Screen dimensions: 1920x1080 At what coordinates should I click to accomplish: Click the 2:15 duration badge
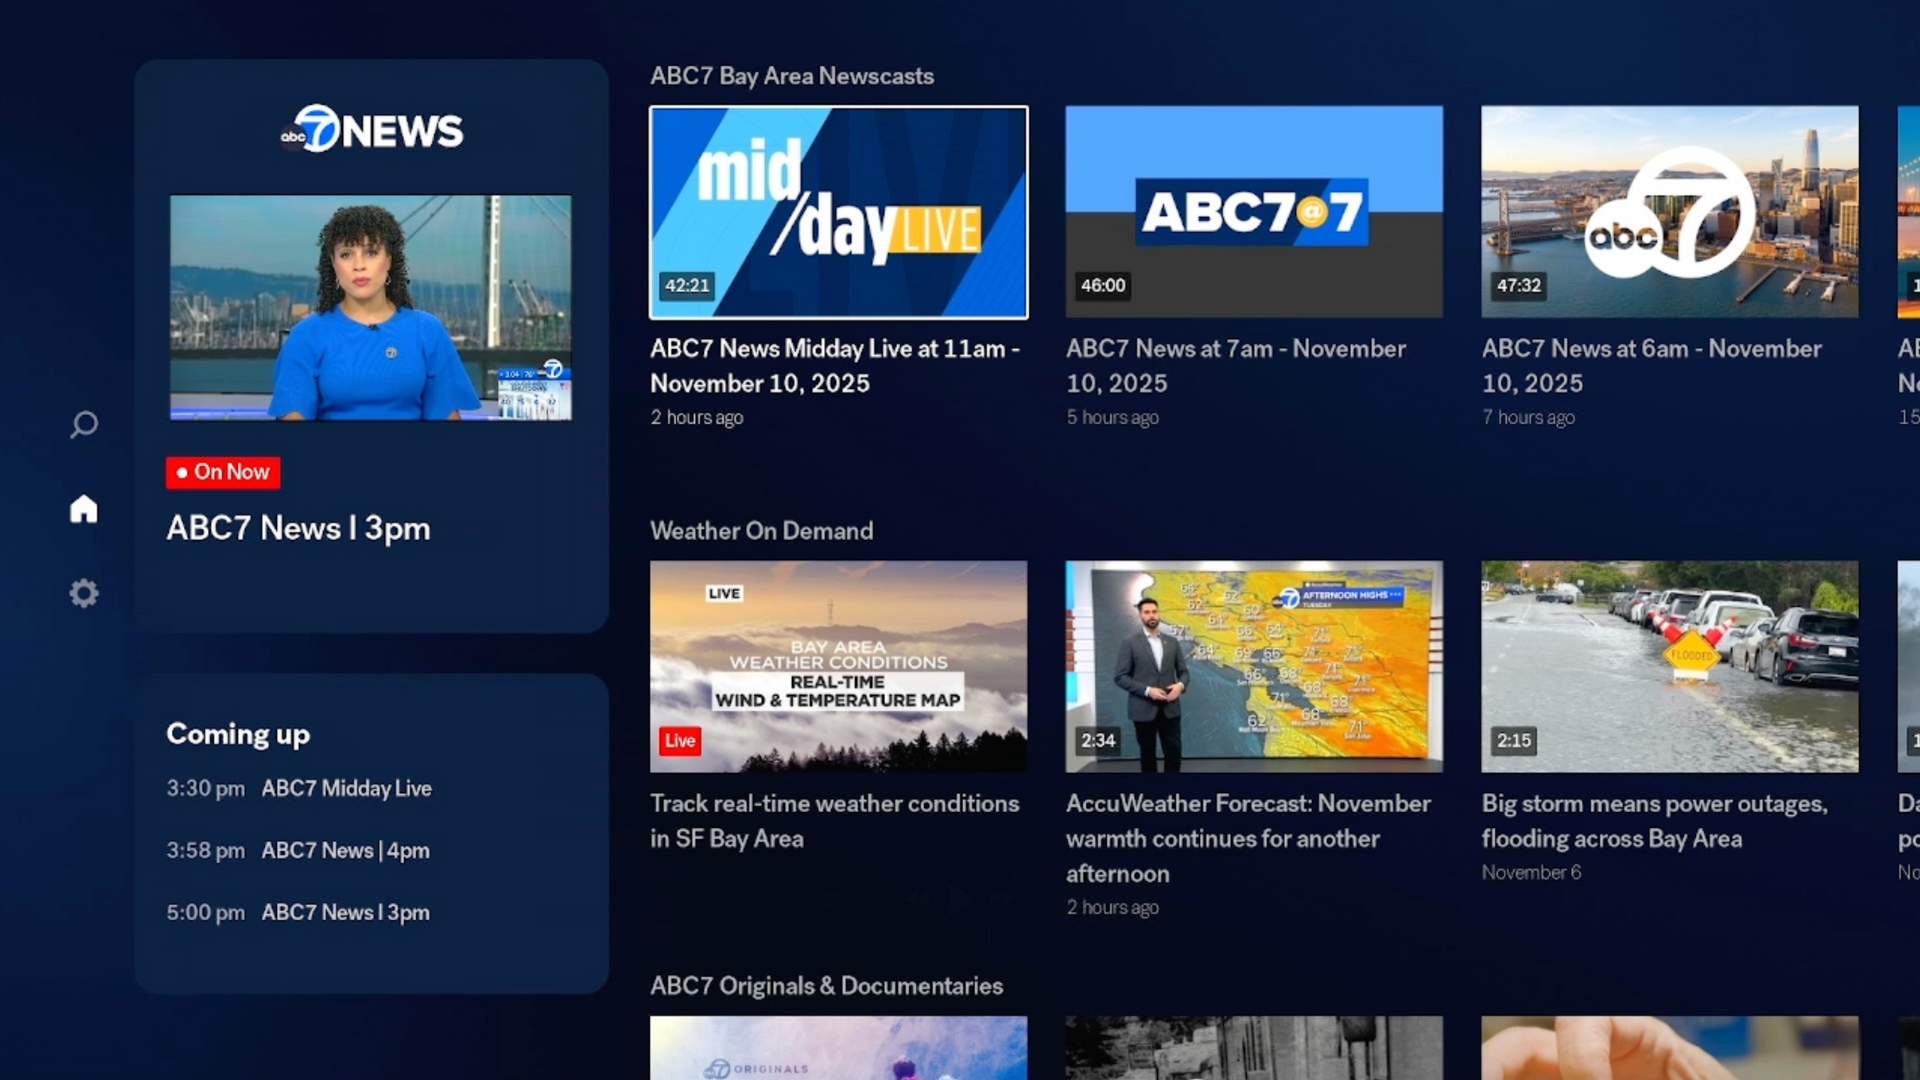tap(1513, 741)
